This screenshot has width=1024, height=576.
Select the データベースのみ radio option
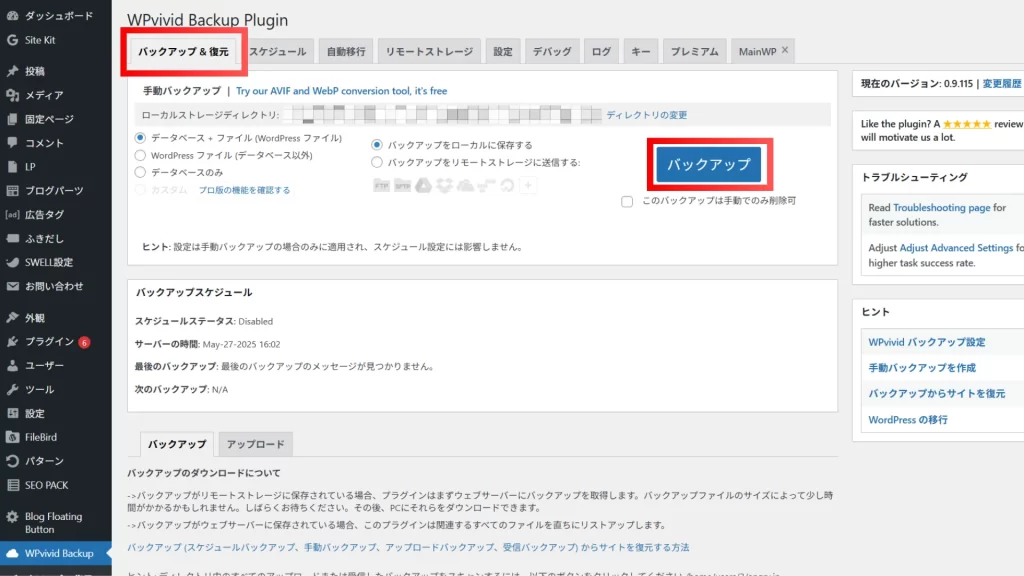pos(141,172)
